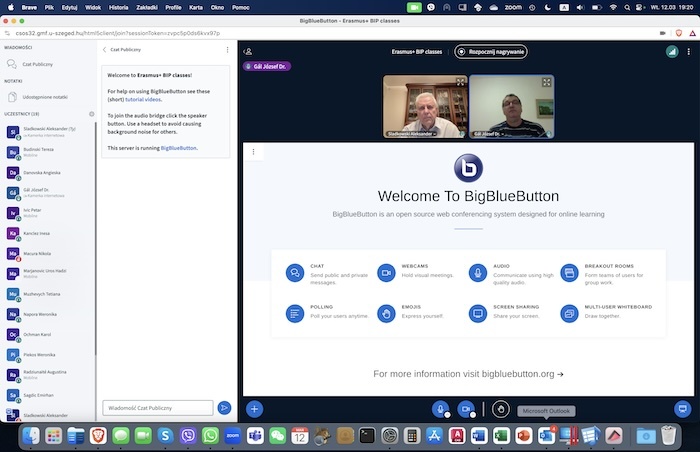The width and height of the screenshot is (700, 452).
Task: Select participant Ivic Petar
Action: (x=49, y=213)
